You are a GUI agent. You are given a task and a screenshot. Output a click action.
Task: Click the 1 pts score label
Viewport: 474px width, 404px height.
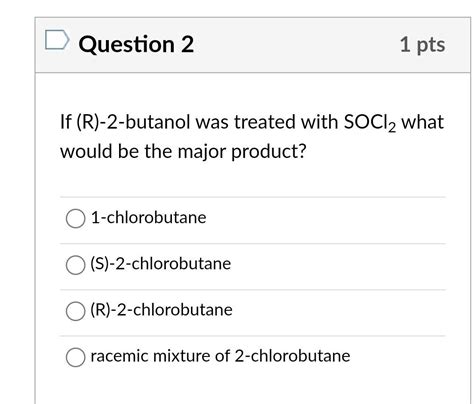point(422,44)
